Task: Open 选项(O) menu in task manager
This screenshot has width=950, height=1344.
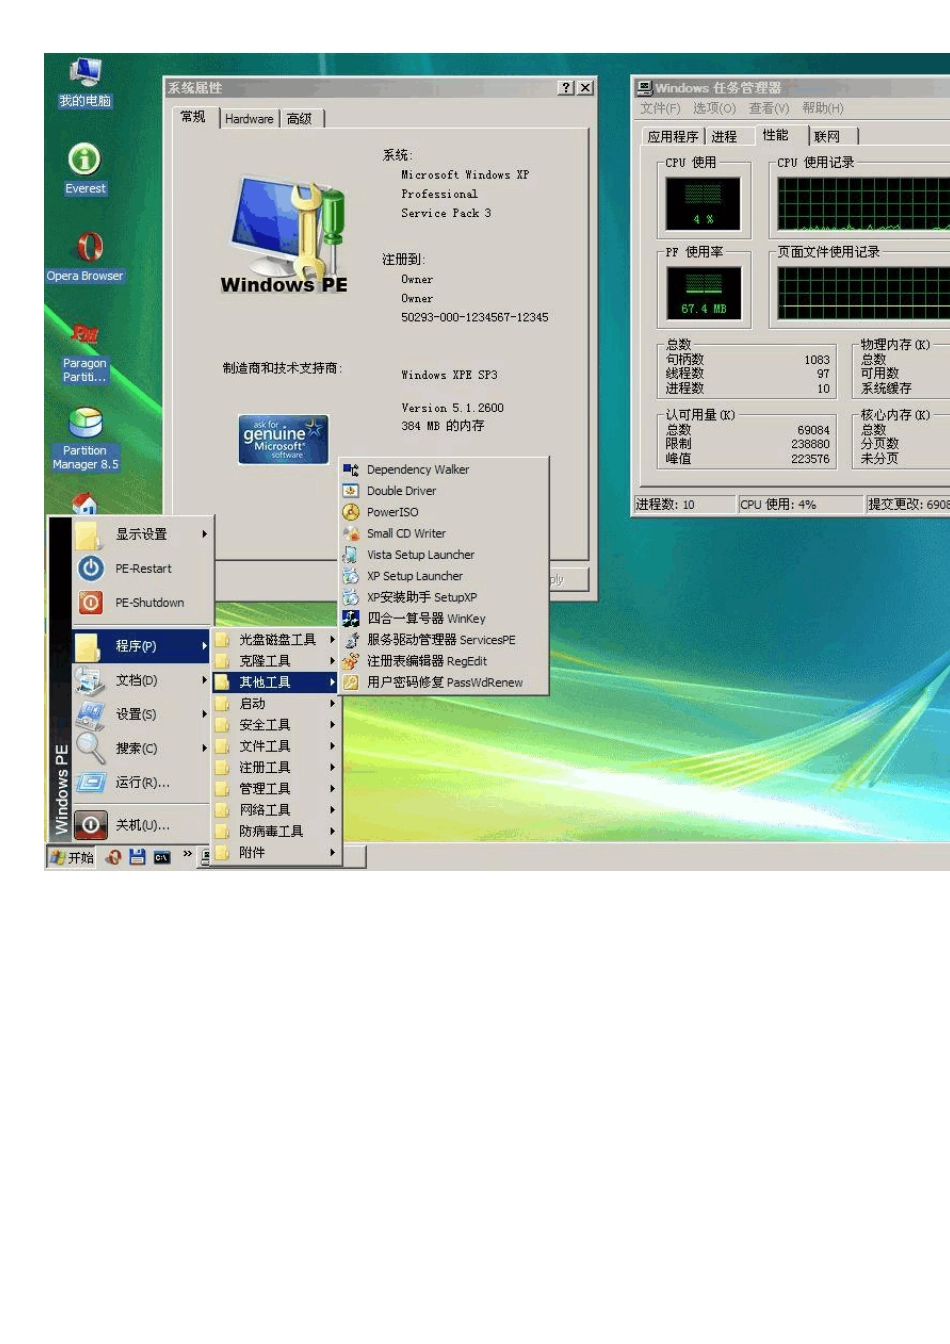Action: click(714, 108)
